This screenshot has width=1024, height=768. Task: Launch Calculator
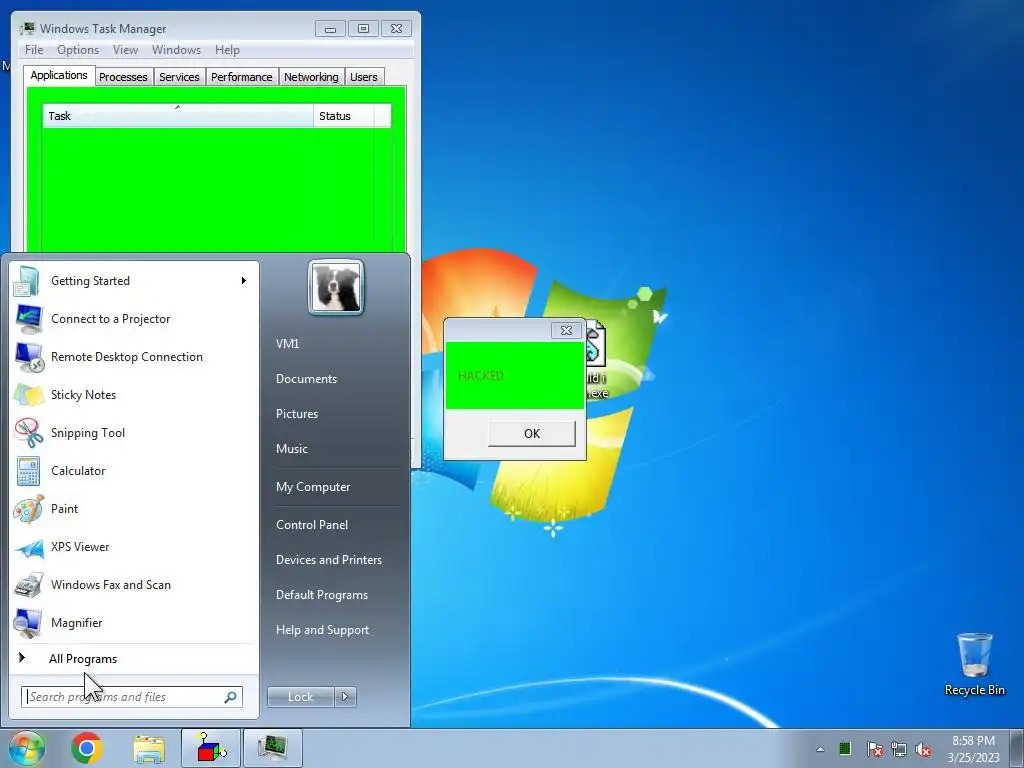pyautogui.click(x=134, y=471)
